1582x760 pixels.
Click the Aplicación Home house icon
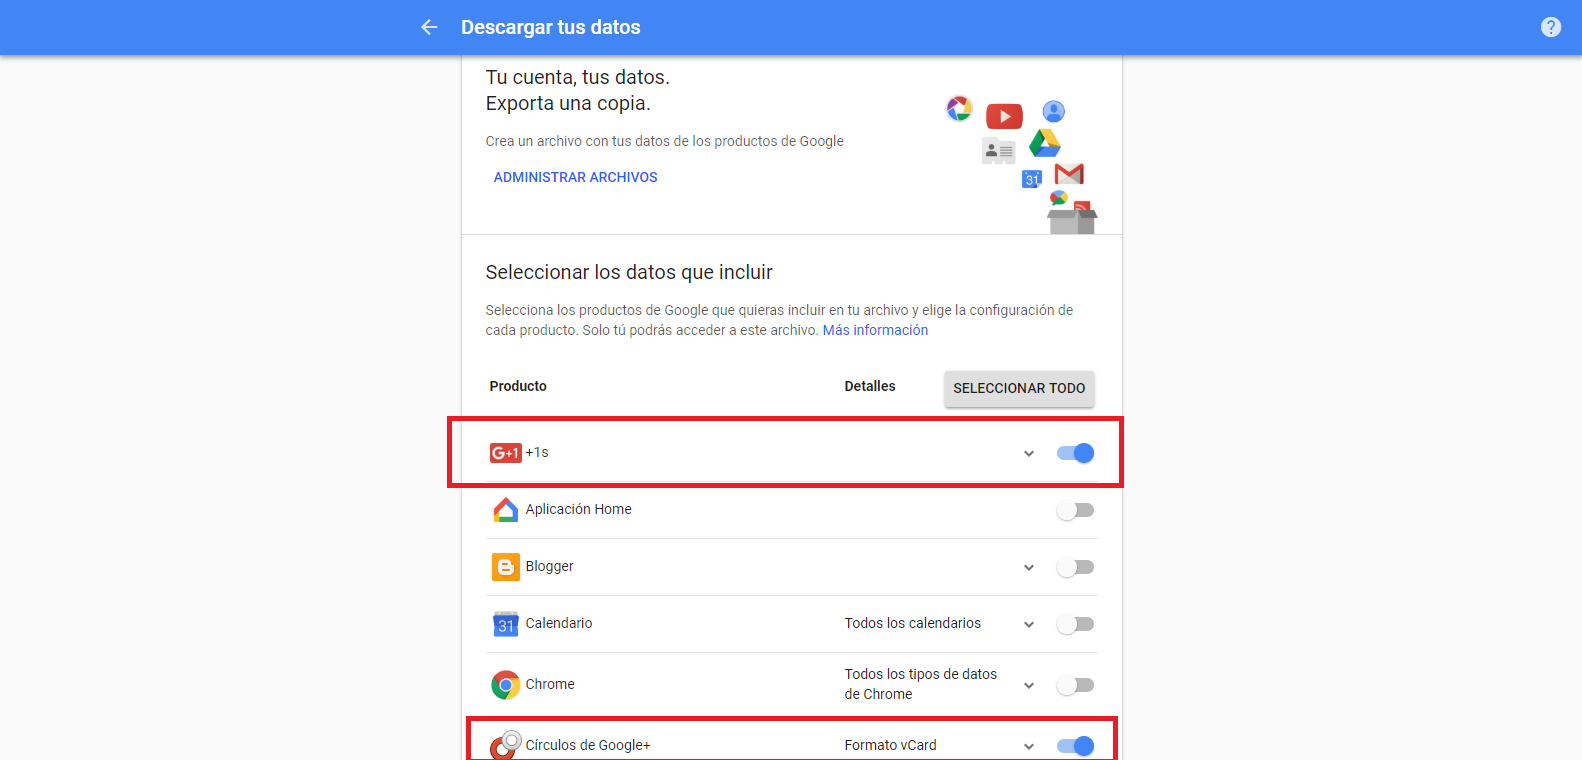[505, 510]
